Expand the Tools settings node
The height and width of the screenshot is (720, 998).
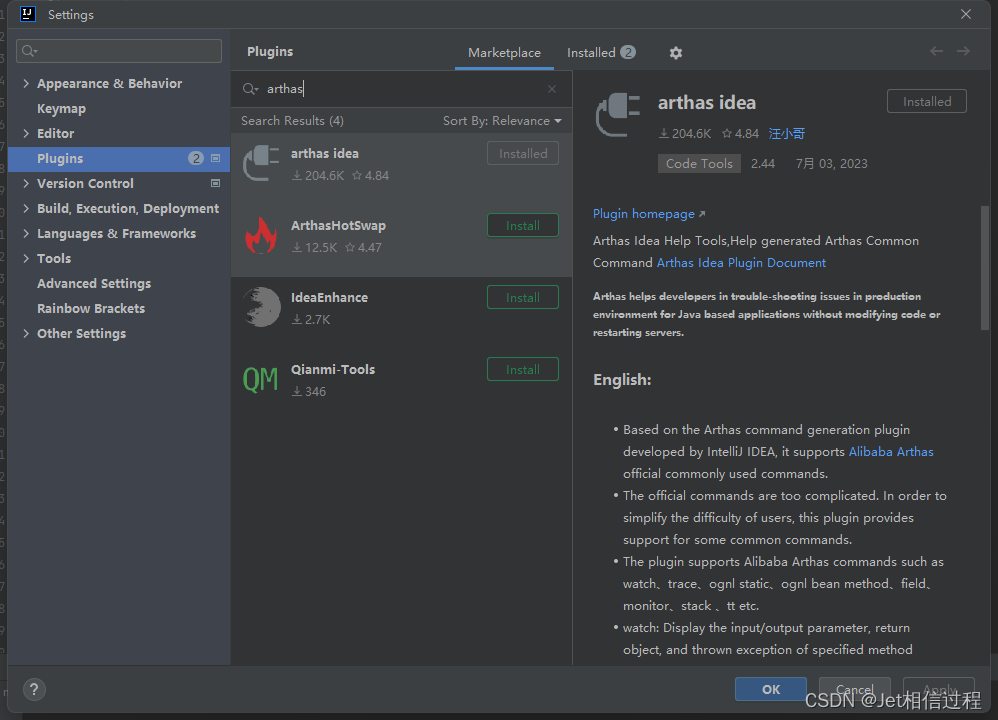25,258
